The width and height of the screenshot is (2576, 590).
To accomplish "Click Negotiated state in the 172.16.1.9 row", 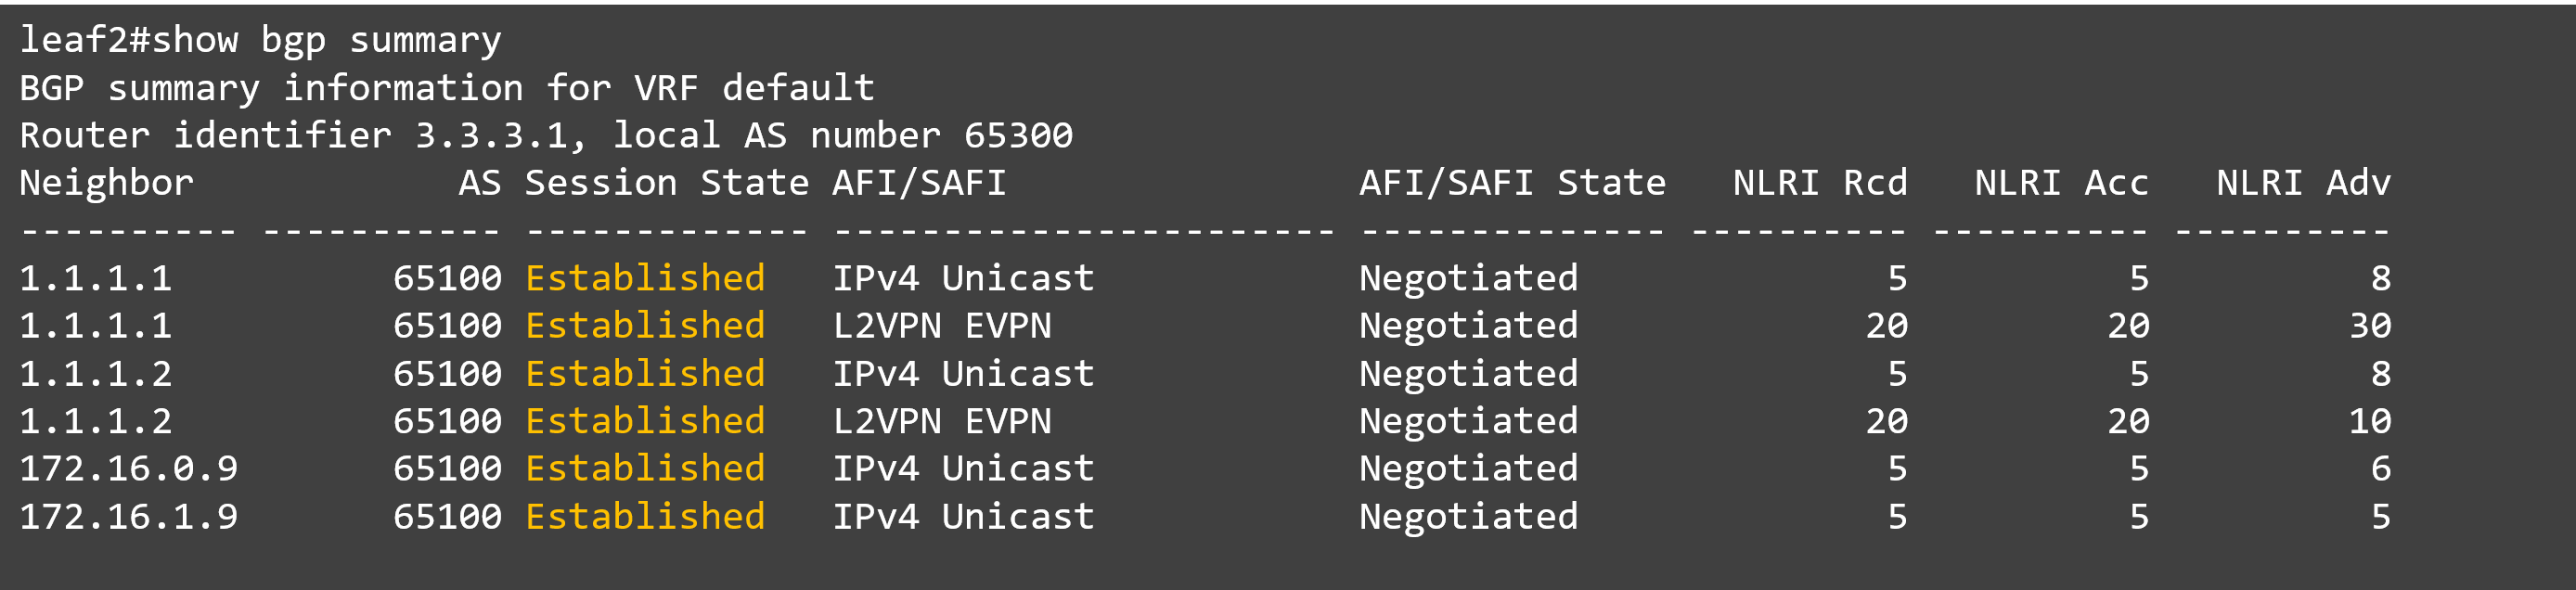I will pyautogui.click(x=1468, y=517).
